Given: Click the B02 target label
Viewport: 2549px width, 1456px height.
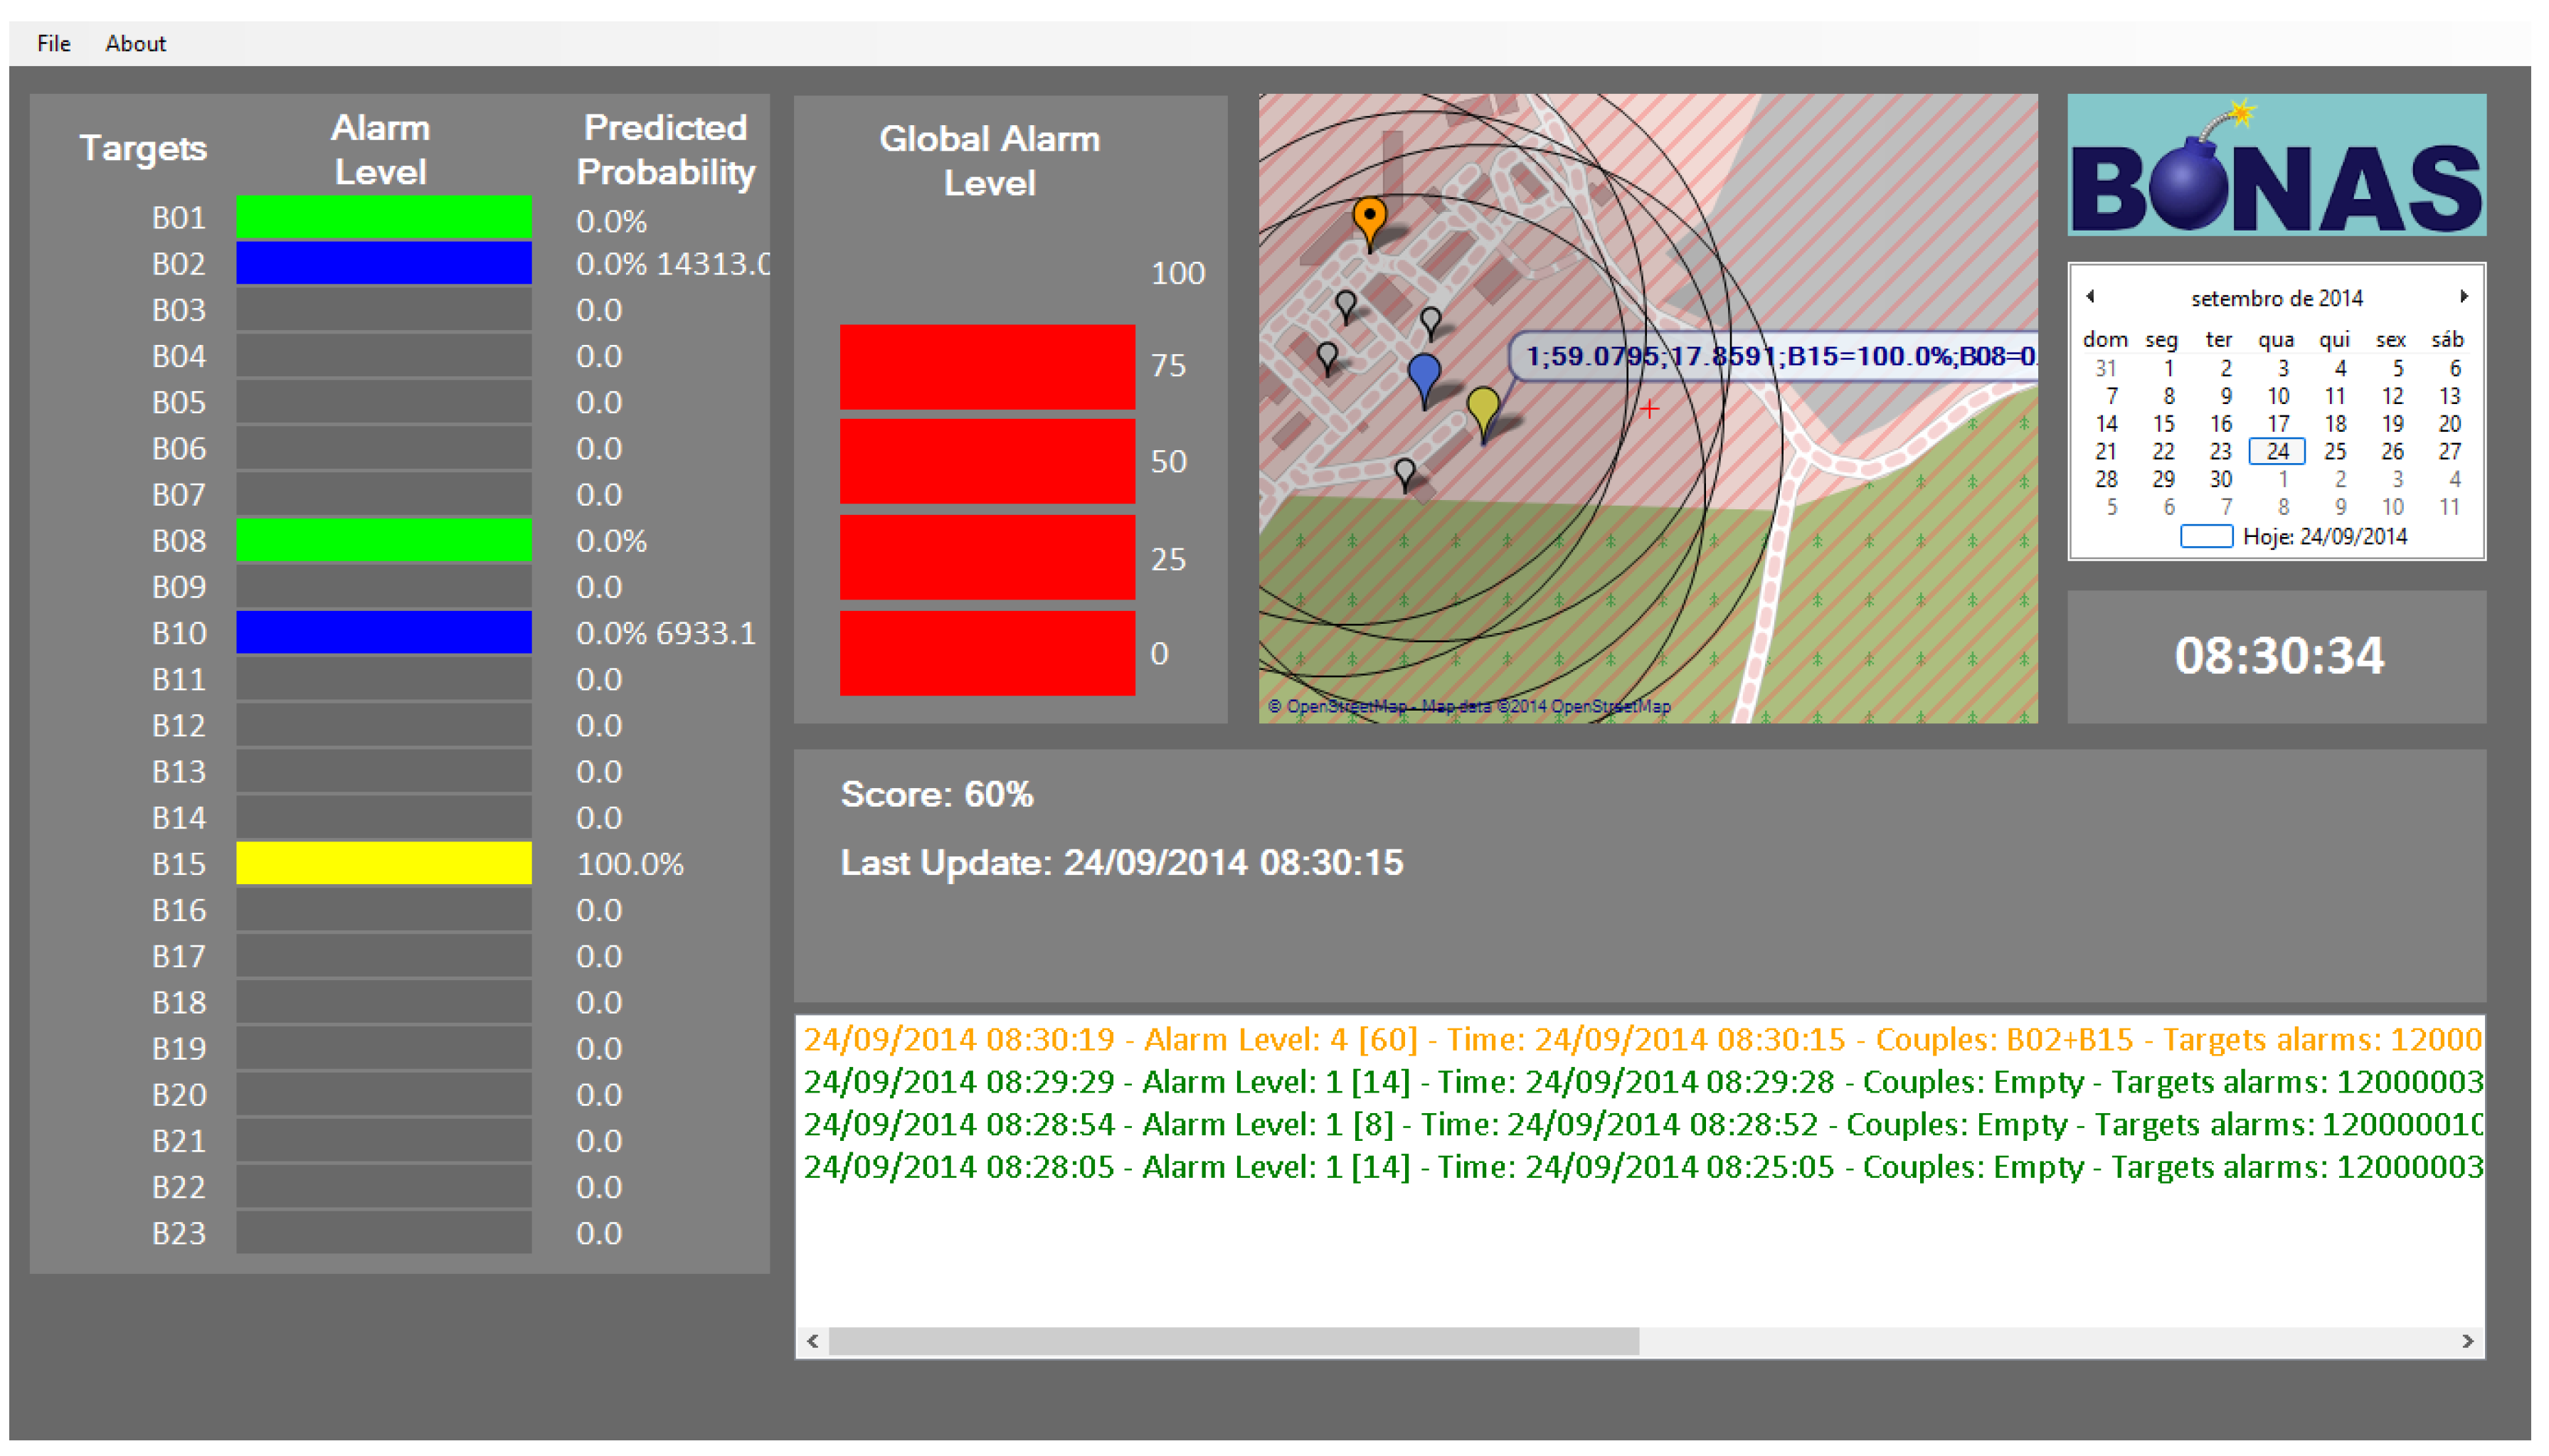Looking at the screenshot, I should click(x=178, y=264).
